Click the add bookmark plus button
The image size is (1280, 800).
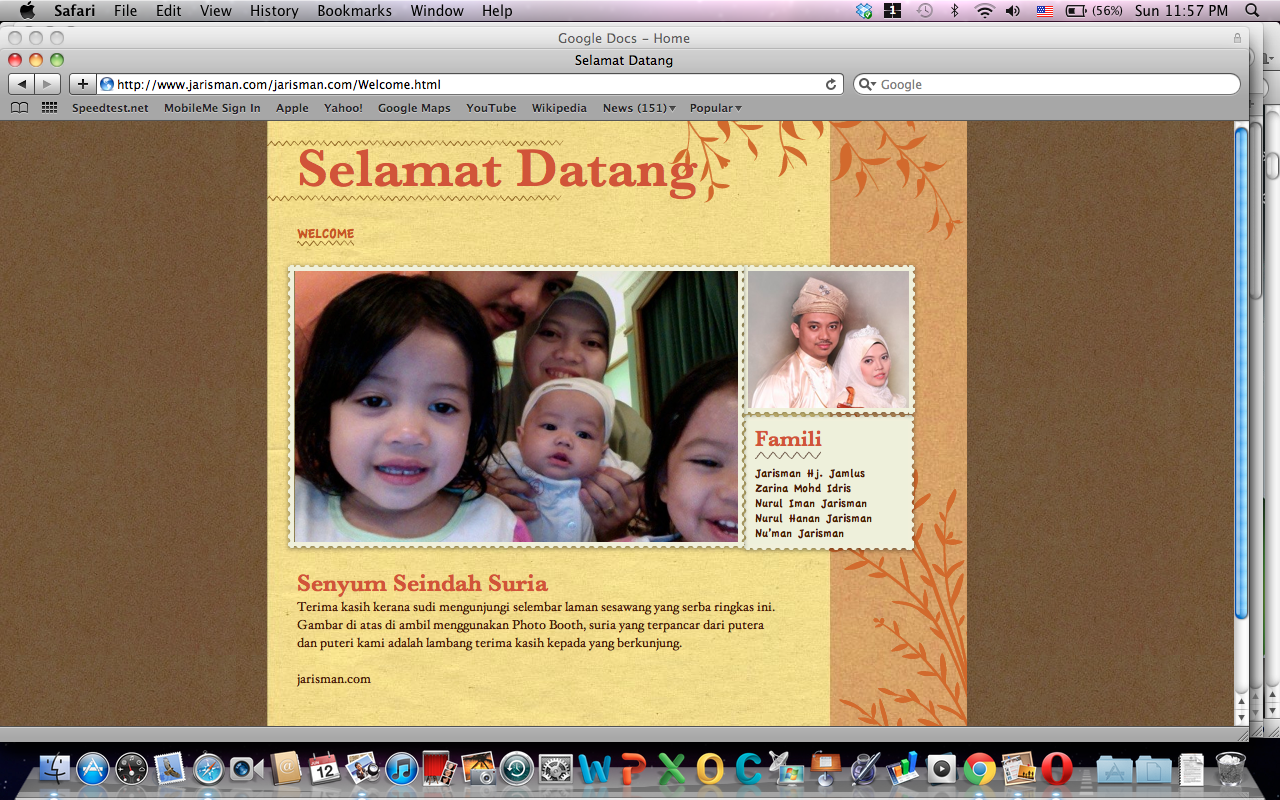pos(82,84)
